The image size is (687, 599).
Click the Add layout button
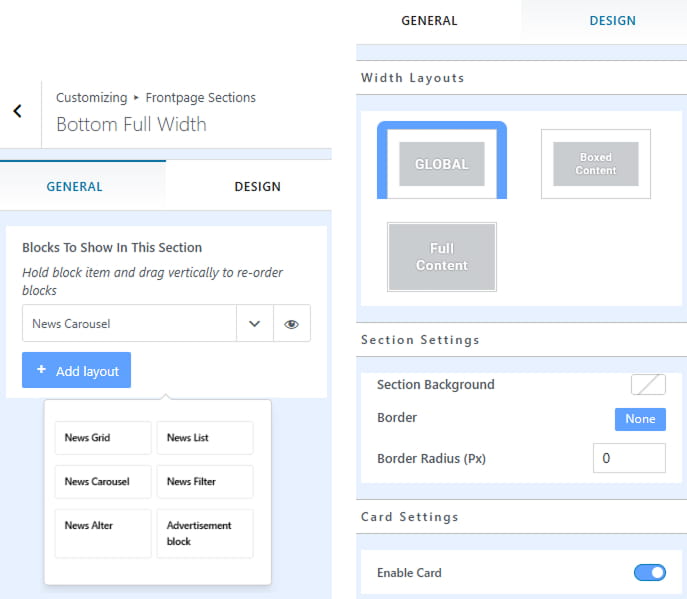(76, 370)
